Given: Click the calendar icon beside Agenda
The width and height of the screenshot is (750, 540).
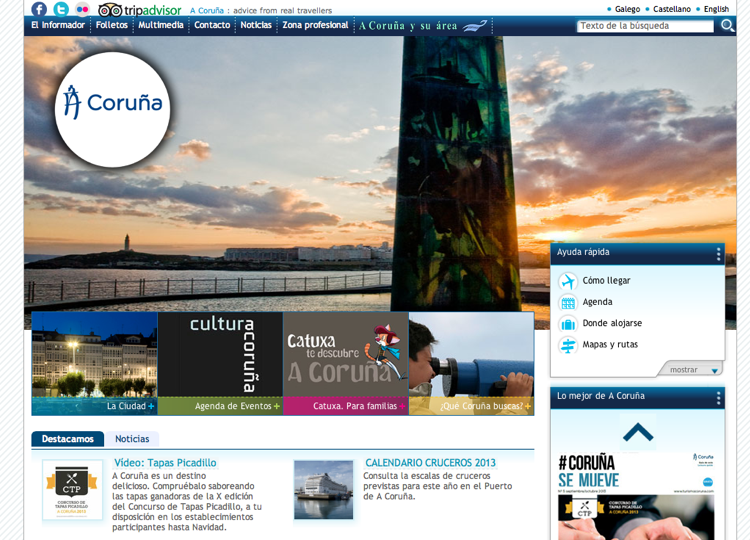Looking at the screenshot, I should pos(568,302).
